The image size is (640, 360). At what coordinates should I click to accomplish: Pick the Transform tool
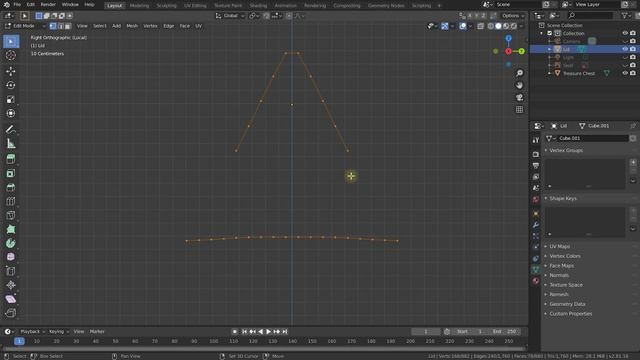[11, 113]
